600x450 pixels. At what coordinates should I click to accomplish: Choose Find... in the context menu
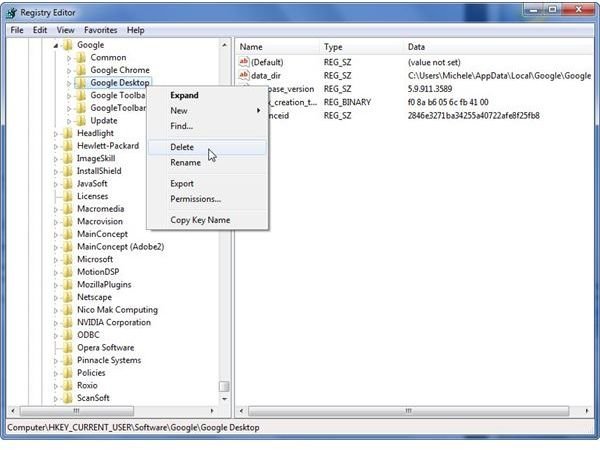207,126
